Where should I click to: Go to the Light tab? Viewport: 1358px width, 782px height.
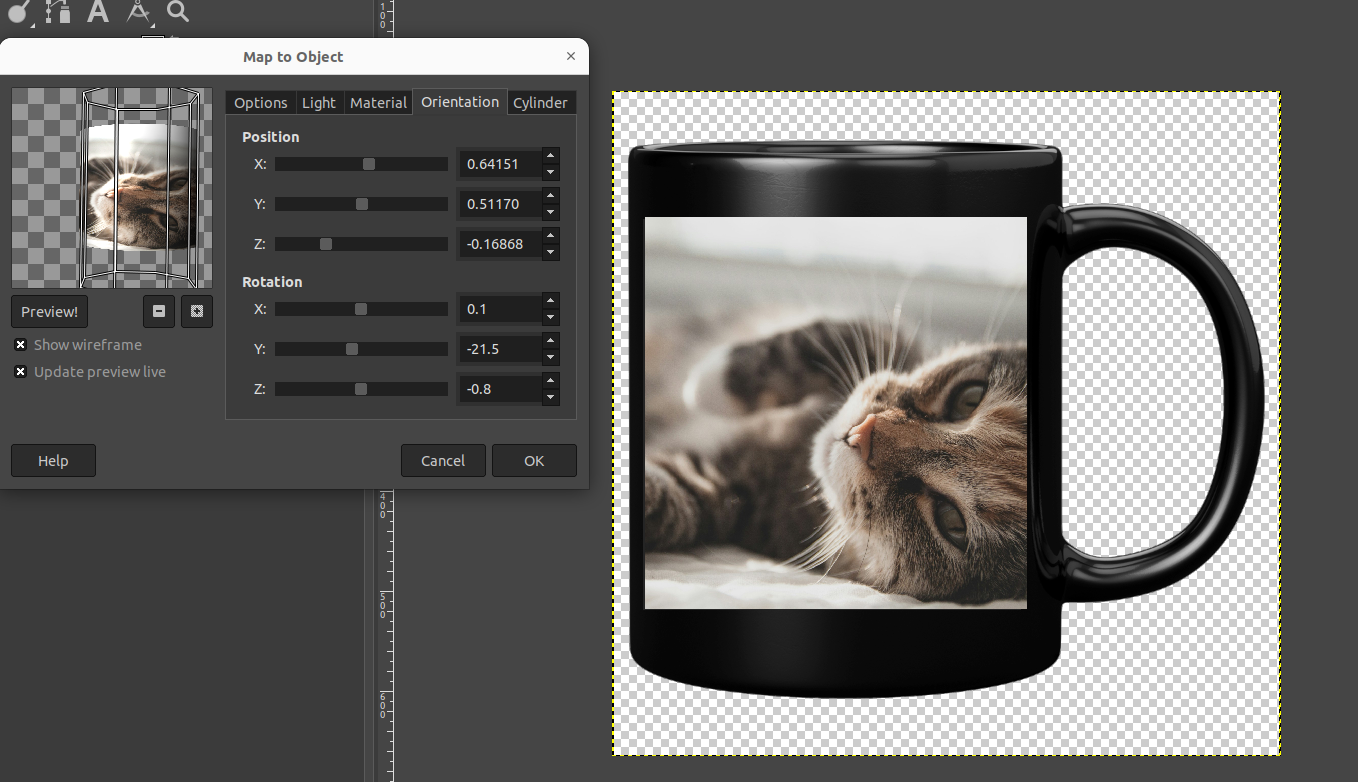(x=319, y=103)
